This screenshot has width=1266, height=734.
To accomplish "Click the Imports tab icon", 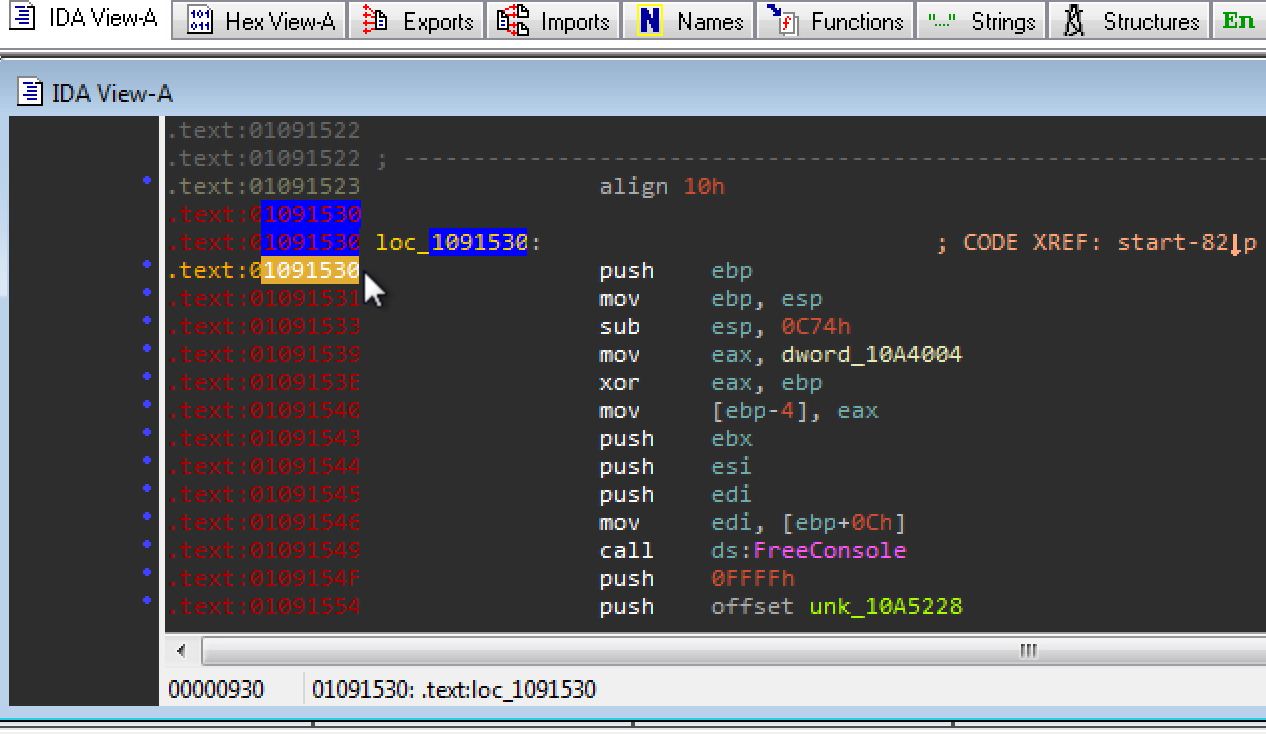I will click(513, 21).
